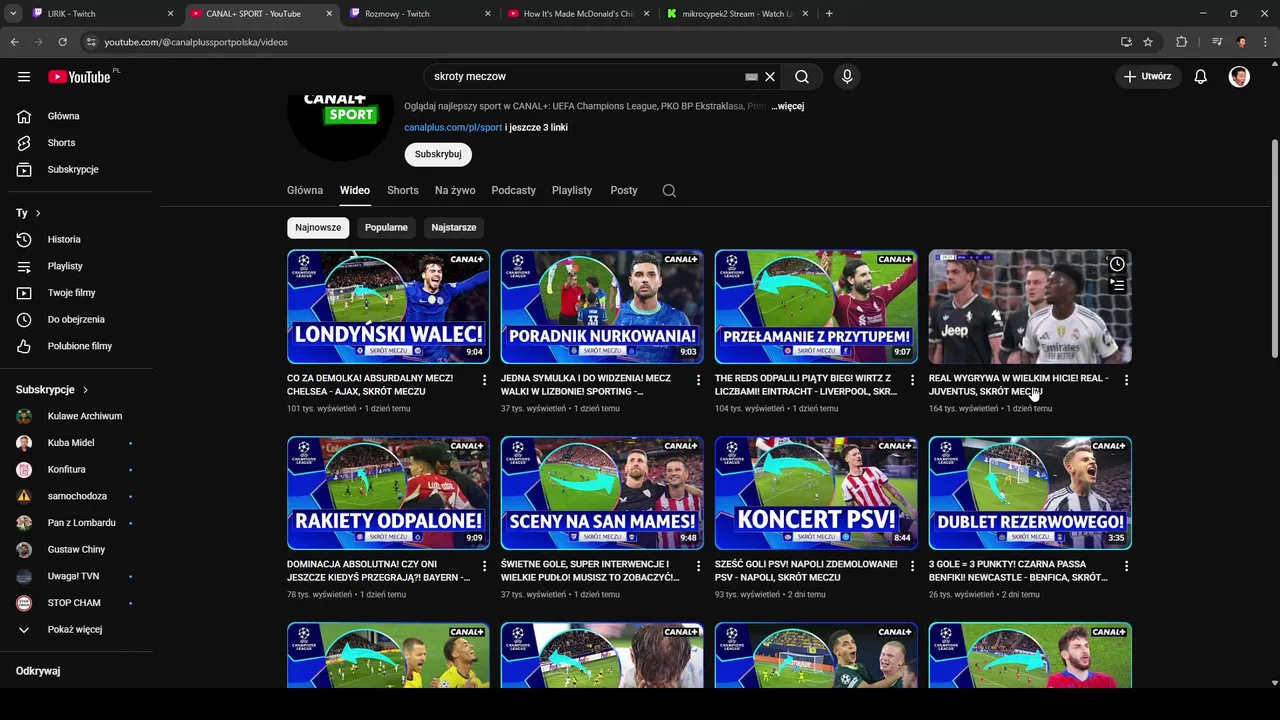The image size is (1280, 720).
Task: Open options menu for Newcastle-Benfica video
Action: pos(1126,566)
